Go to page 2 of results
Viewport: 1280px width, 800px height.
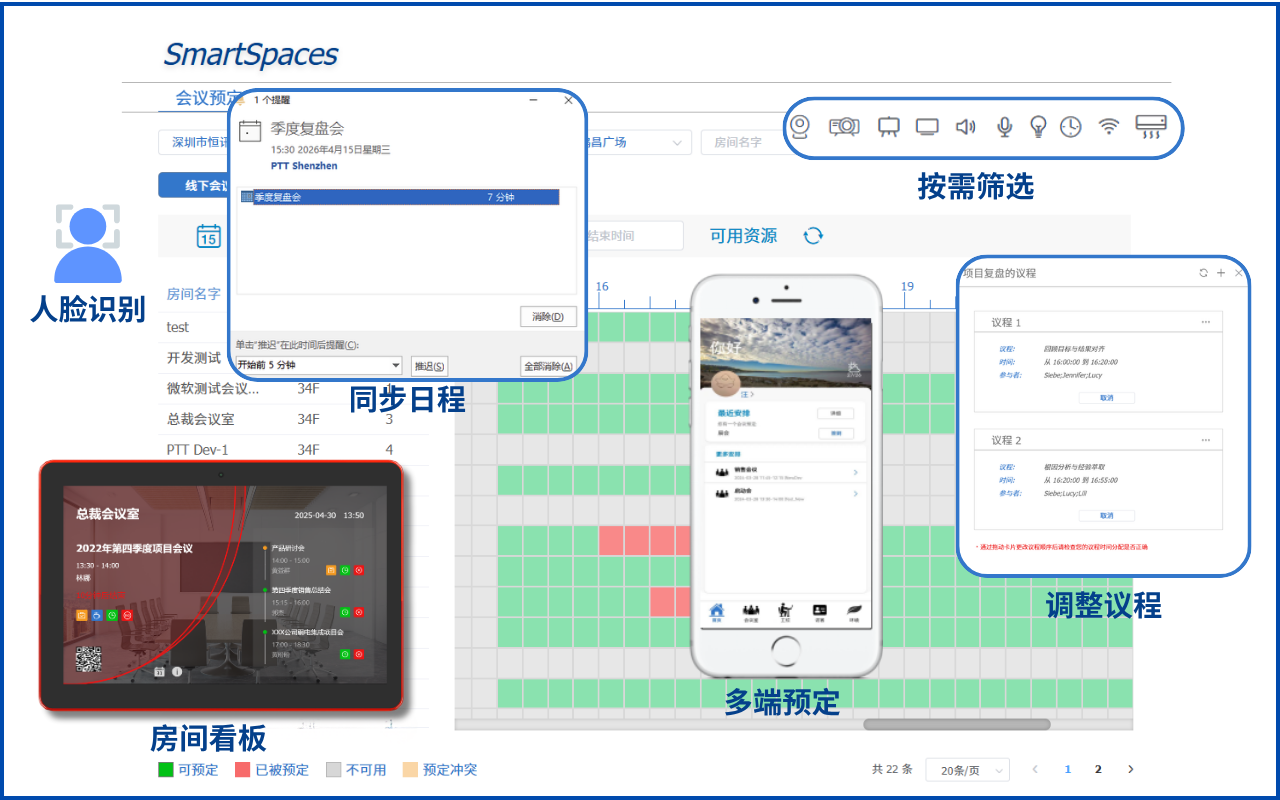[x=1098, y=769]
